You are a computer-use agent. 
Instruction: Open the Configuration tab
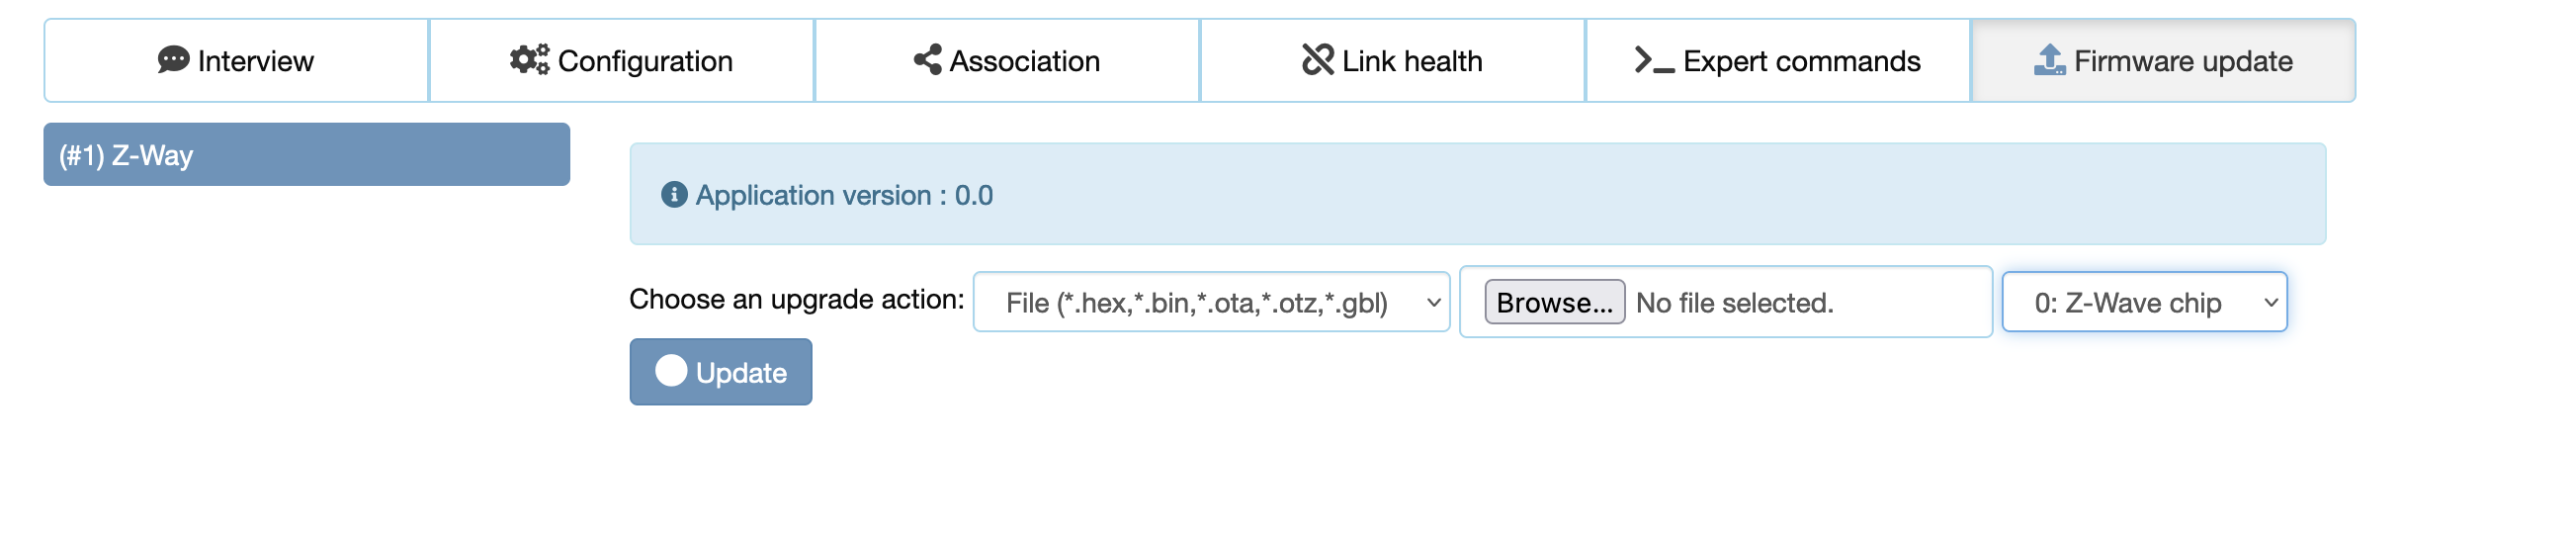pyautogui.click(x=645, y=61)
